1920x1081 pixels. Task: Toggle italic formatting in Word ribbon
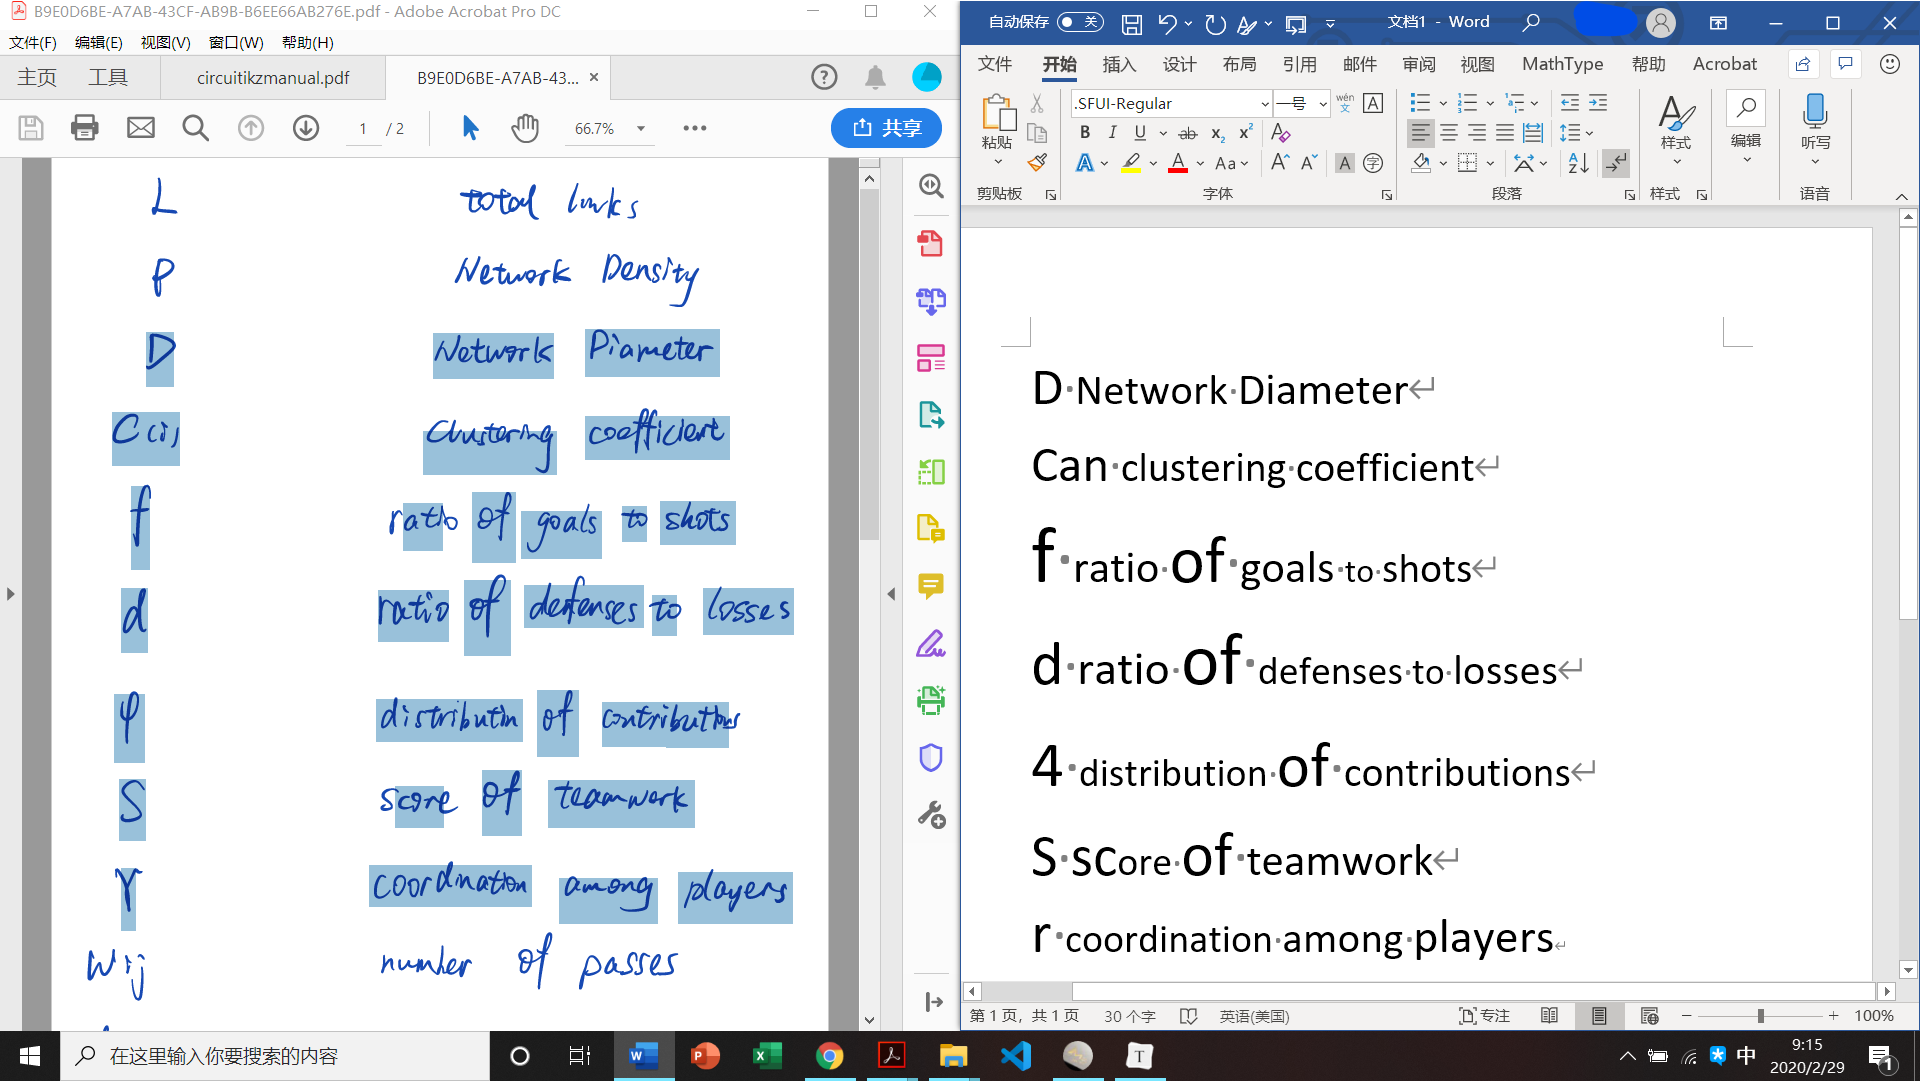point(1112,132)
